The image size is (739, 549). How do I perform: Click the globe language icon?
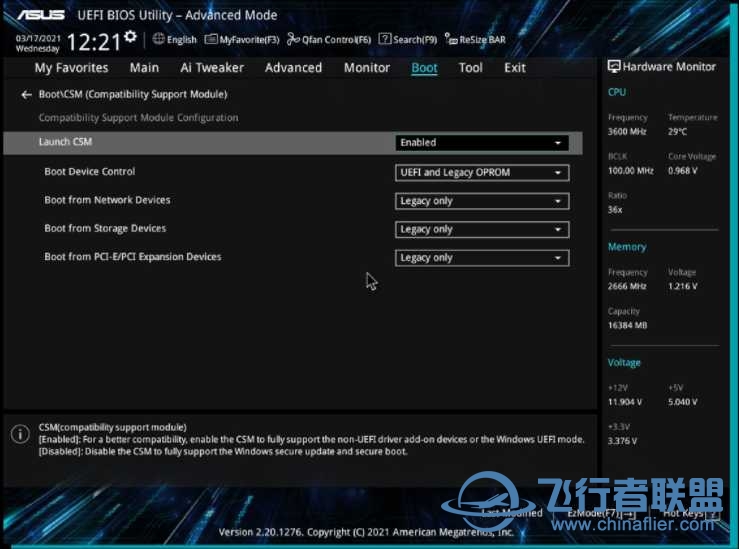pyautogui.click(x=158, y=39)
